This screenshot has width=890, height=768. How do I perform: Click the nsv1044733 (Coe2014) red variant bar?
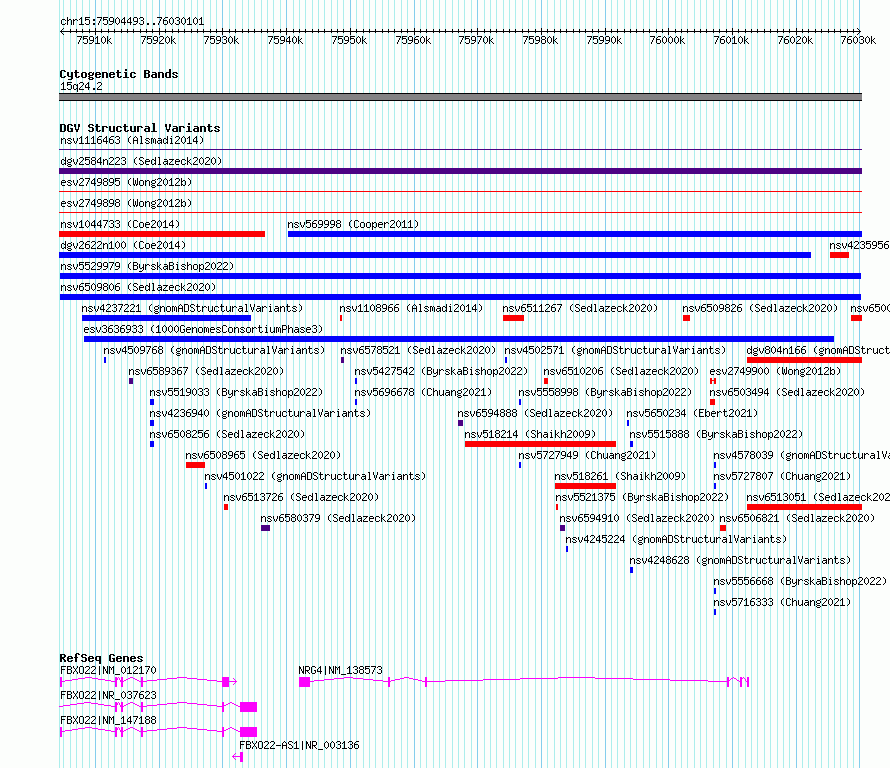tap(162, 234)
